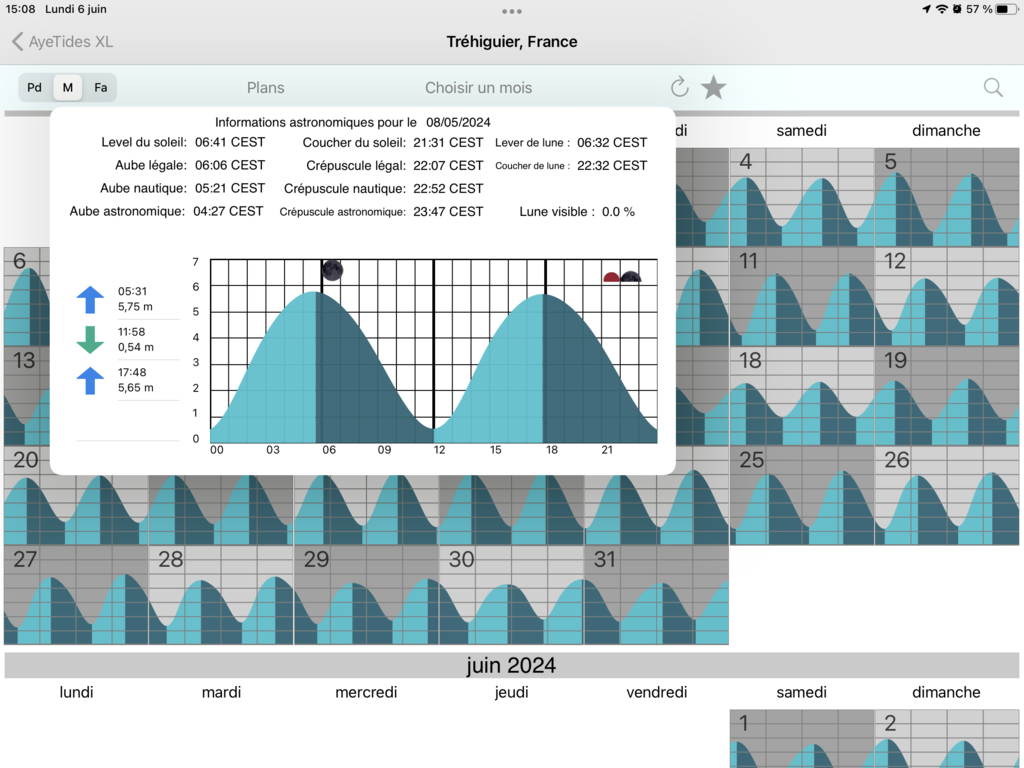Tap the Tréhiguier, France title

511,42
